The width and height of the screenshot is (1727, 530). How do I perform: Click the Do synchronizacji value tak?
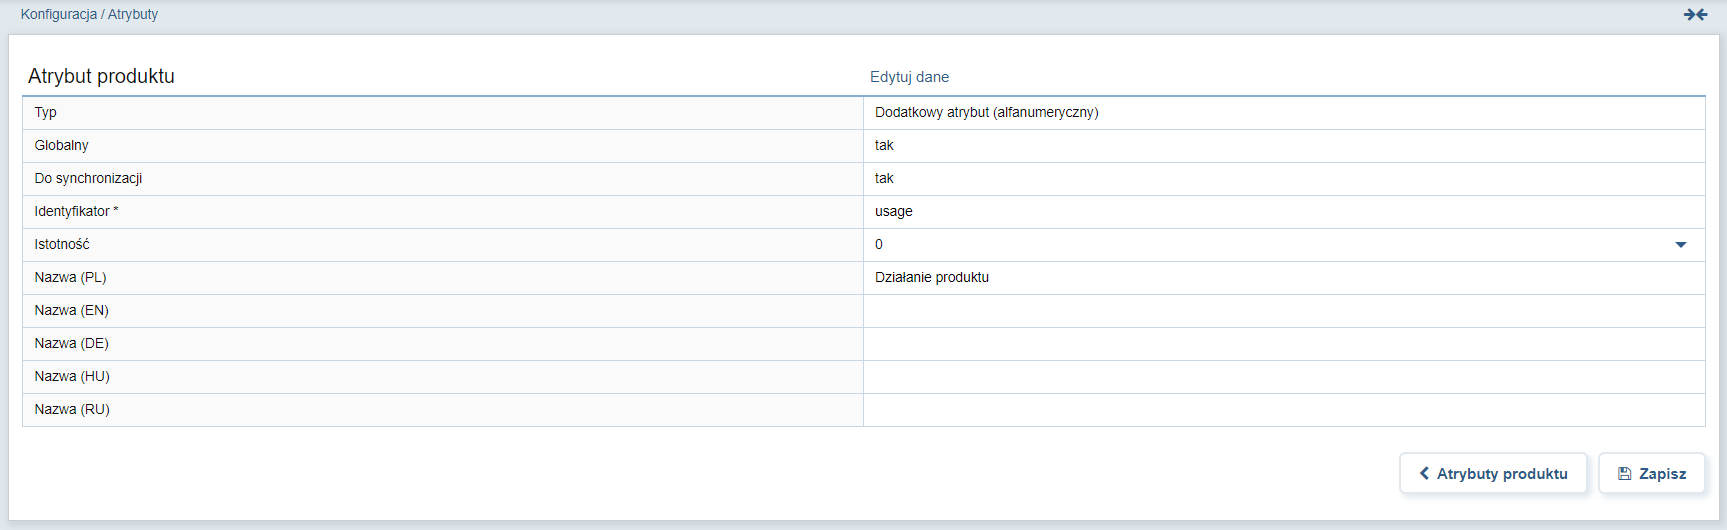[x=884, y=179]
